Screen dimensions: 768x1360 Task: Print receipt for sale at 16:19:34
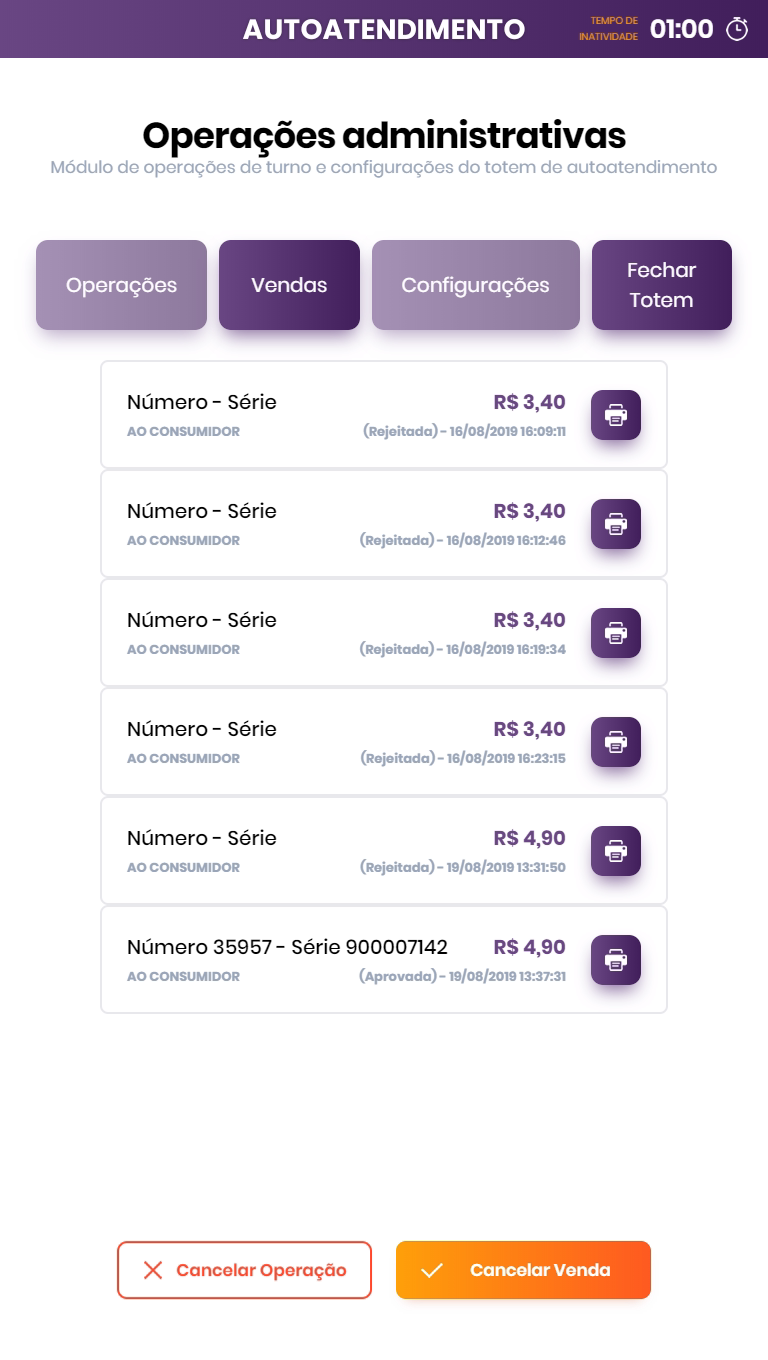click(x=616, y=633)
